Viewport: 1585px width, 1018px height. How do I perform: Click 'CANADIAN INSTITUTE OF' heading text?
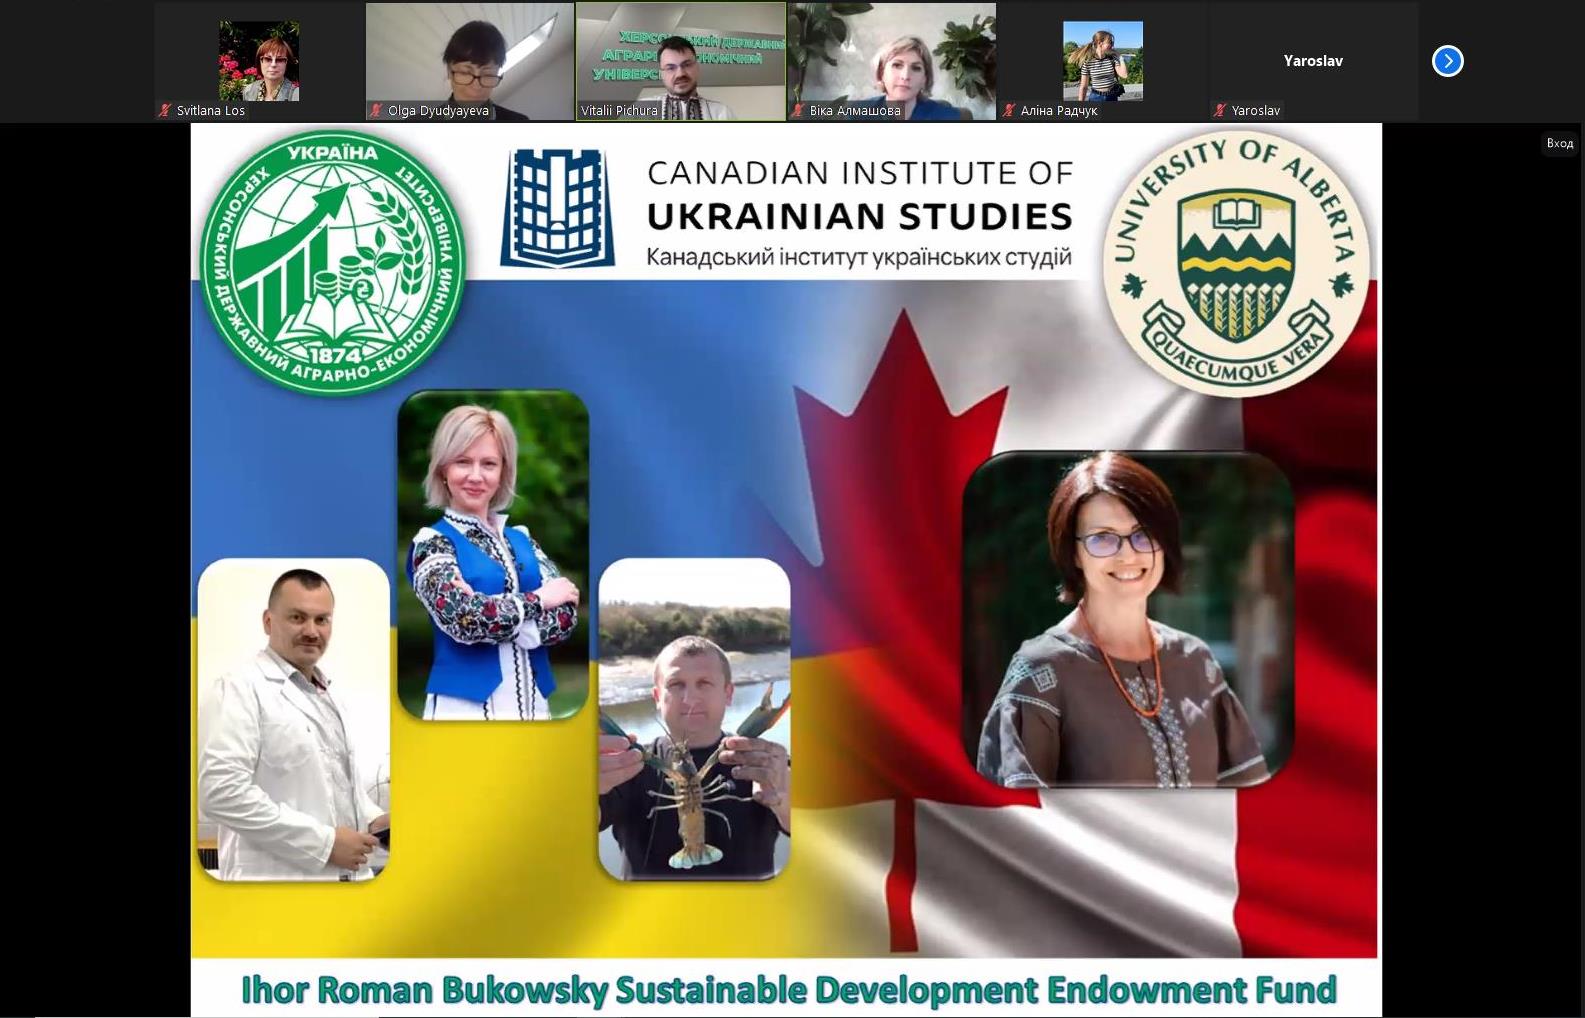coord(860,173)
